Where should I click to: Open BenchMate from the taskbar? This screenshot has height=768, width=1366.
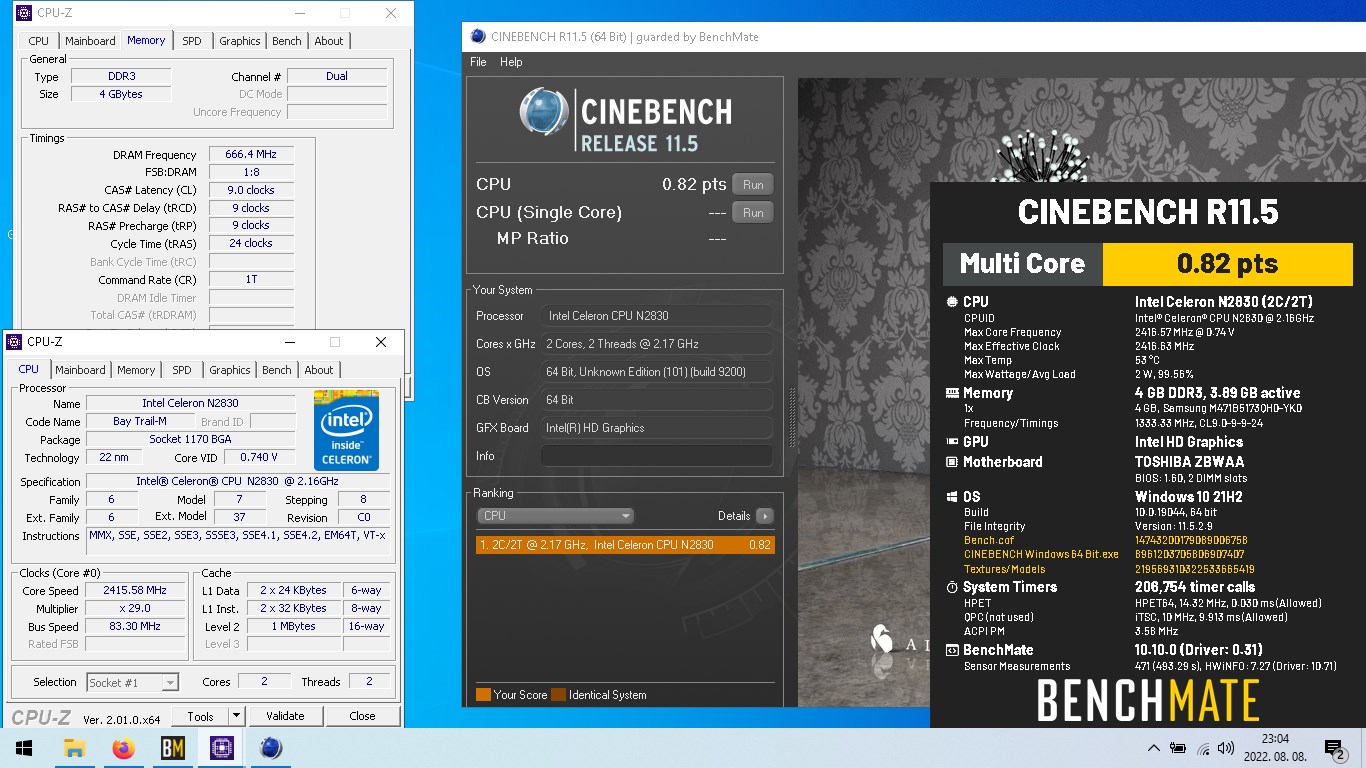[172, 747]
